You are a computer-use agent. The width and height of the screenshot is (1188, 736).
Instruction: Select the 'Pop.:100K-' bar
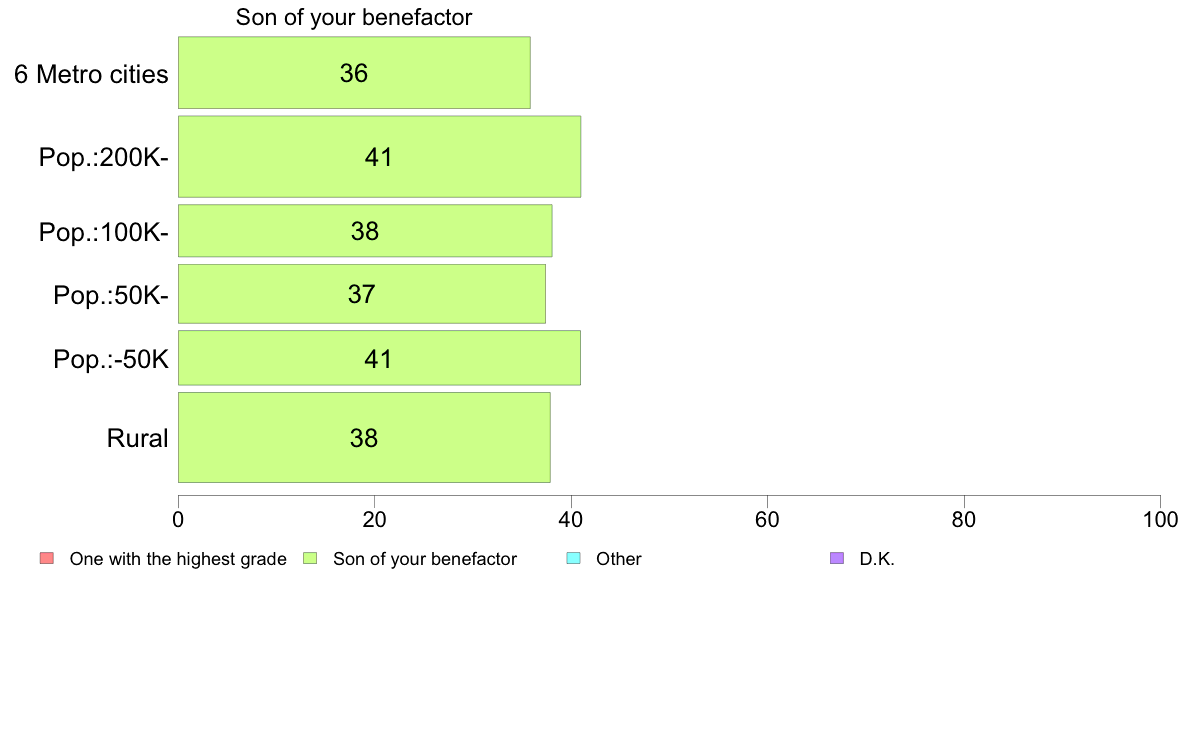pos(365,231)
